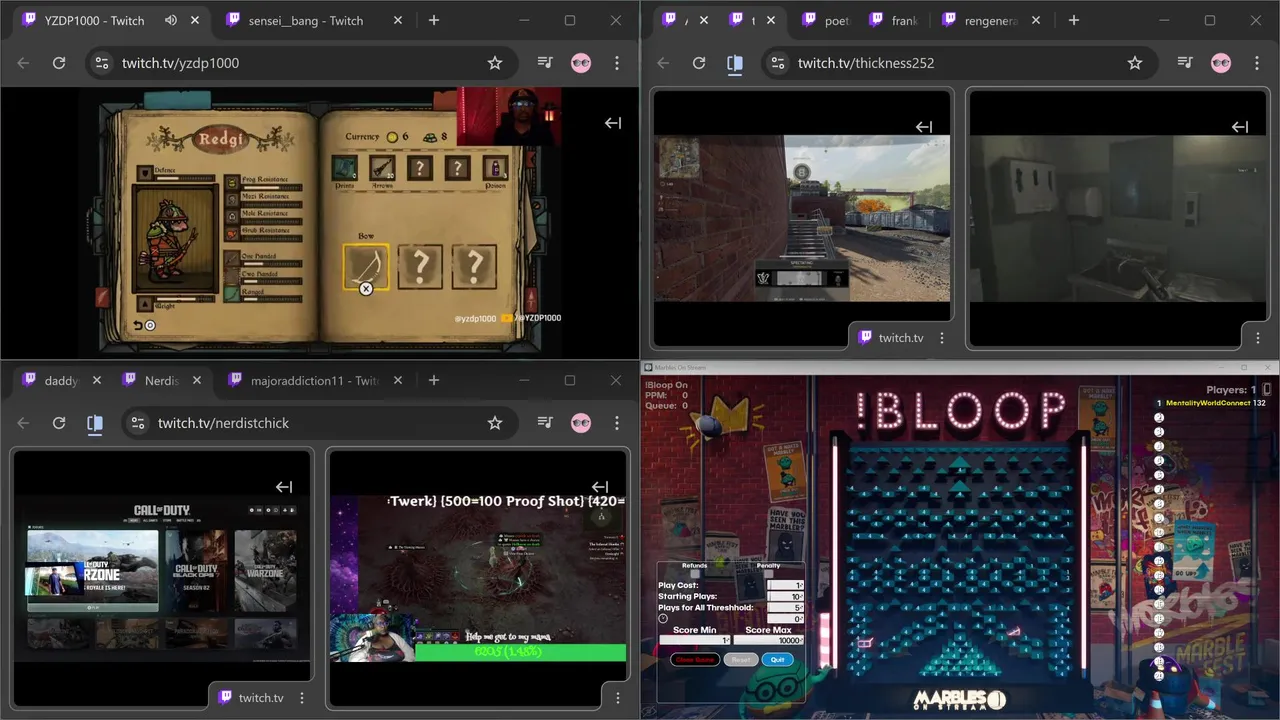
Task: Click the Score Min field
Action: coord(694,640)
